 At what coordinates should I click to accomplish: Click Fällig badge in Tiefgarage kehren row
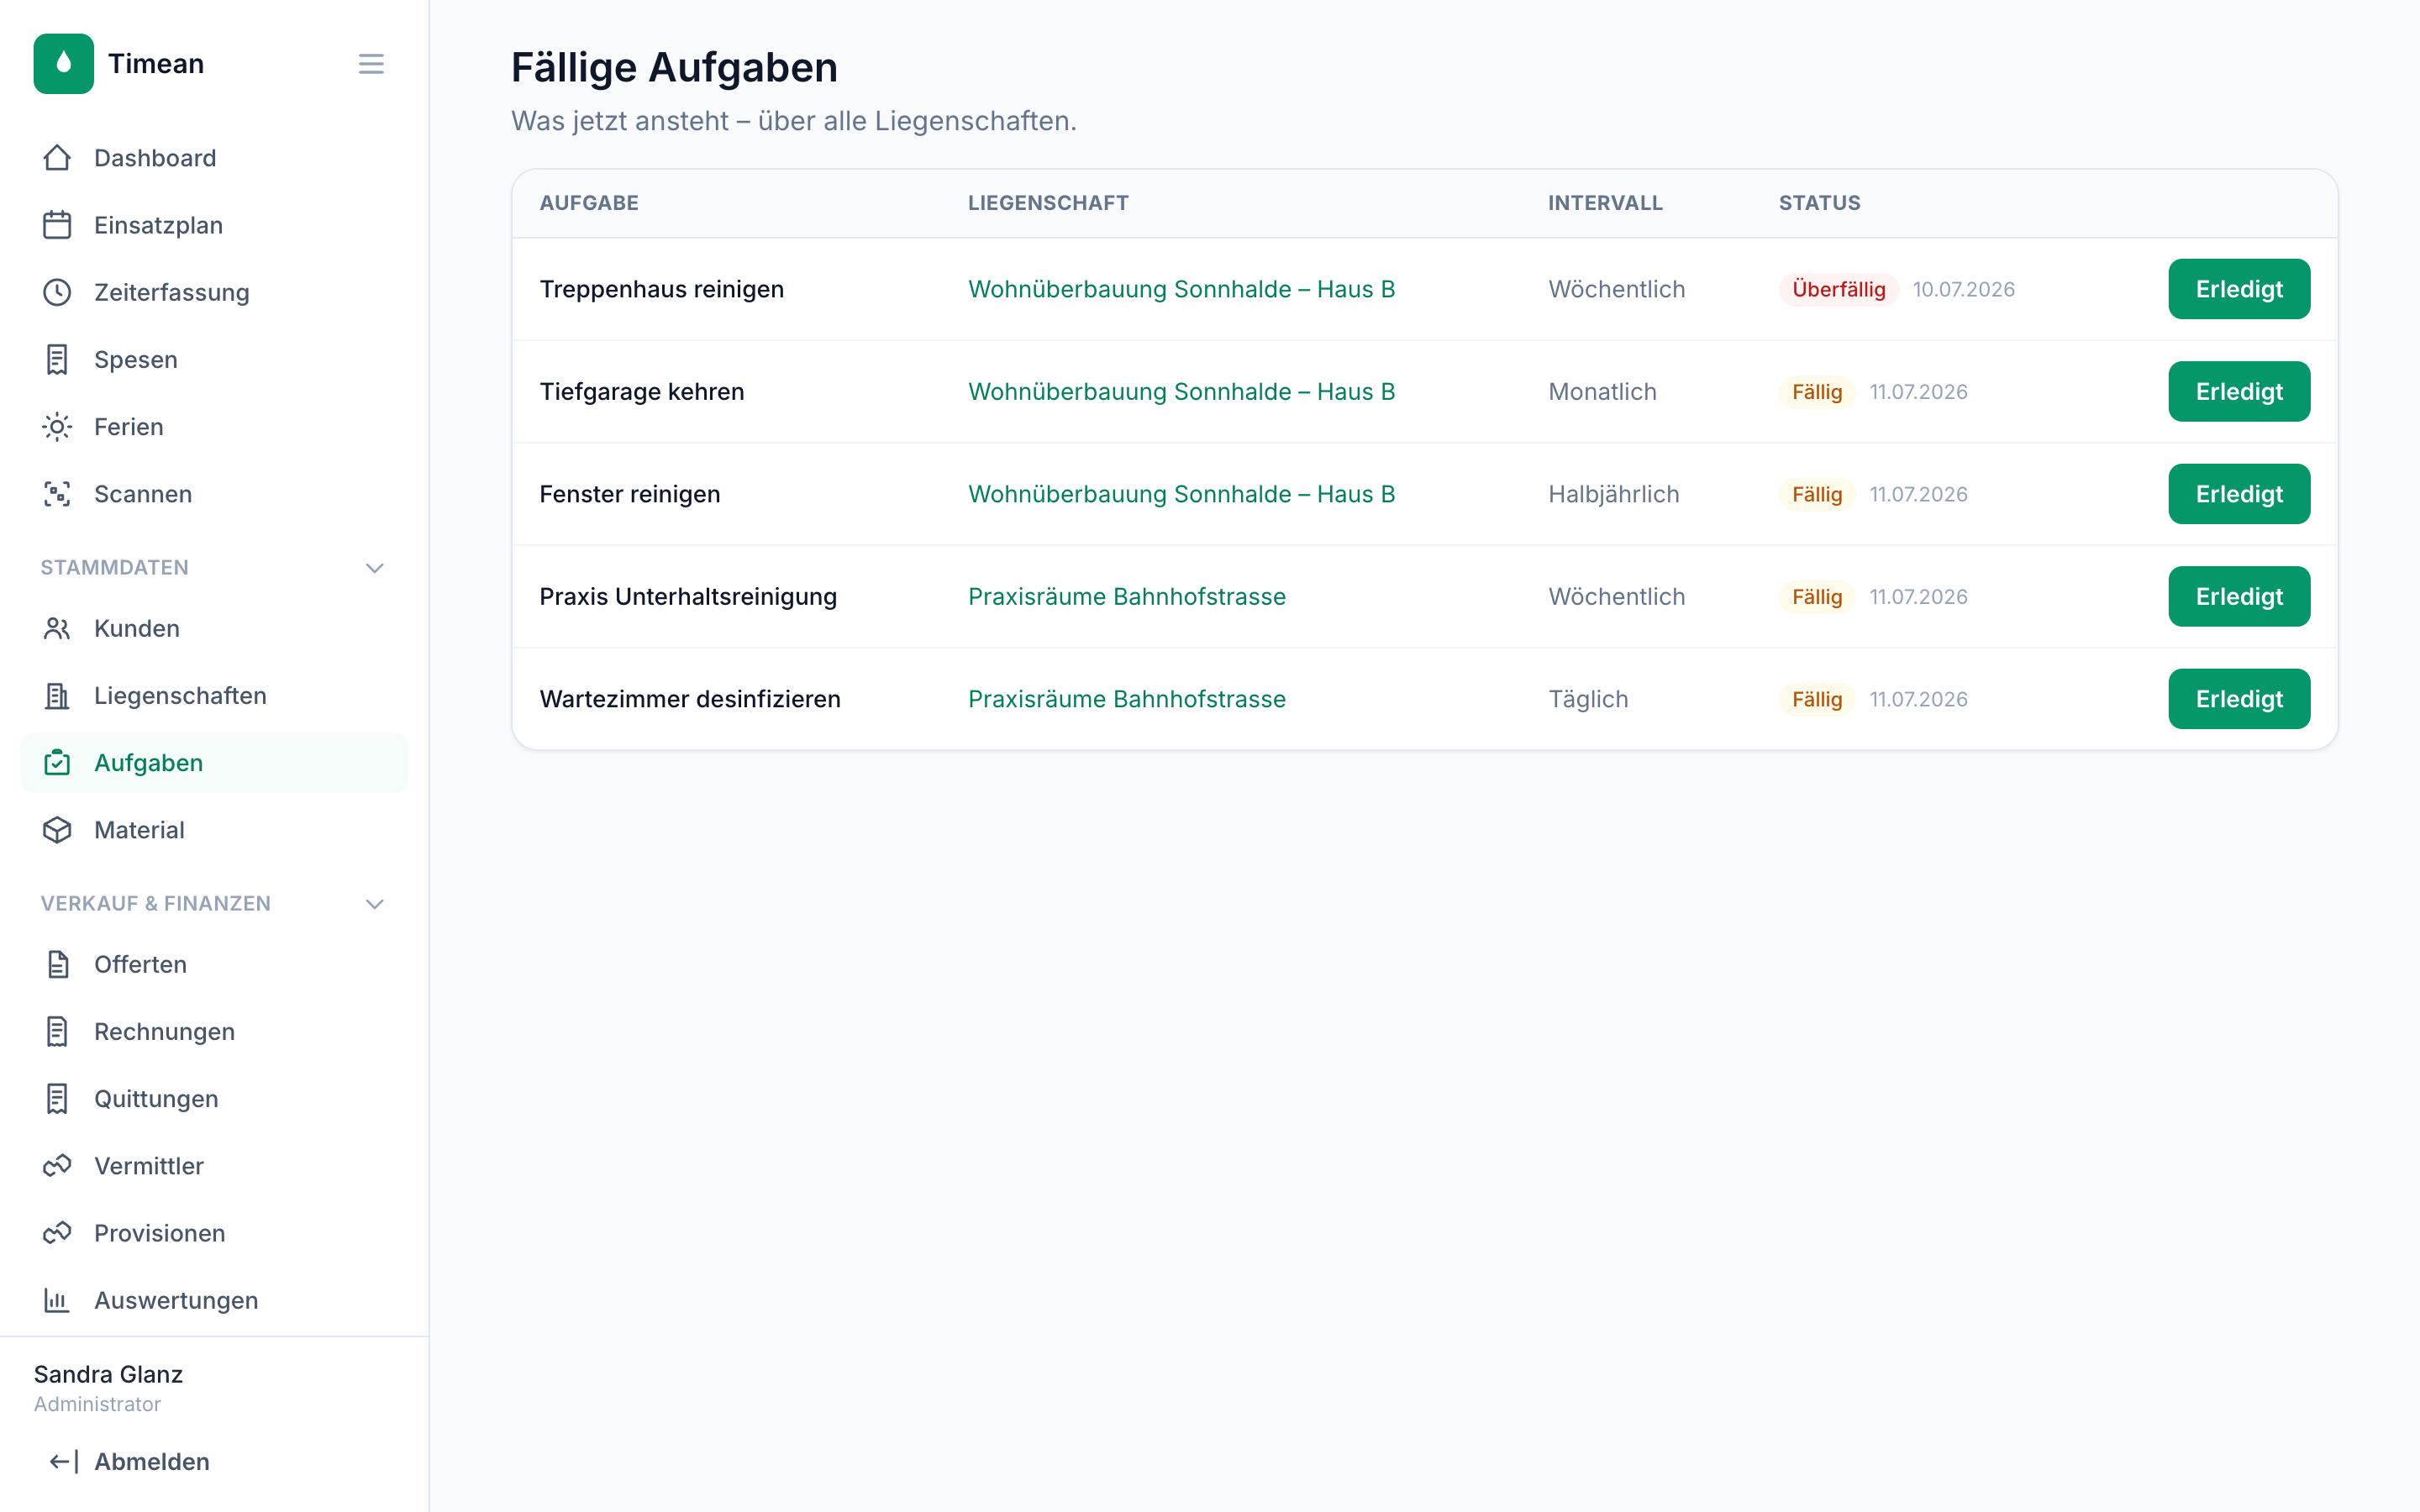[x=1816, y=391]
